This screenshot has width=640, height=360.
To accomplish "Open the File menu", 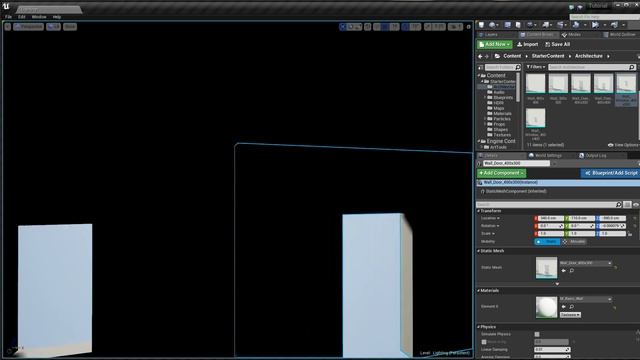I will (x=8, y=17).
